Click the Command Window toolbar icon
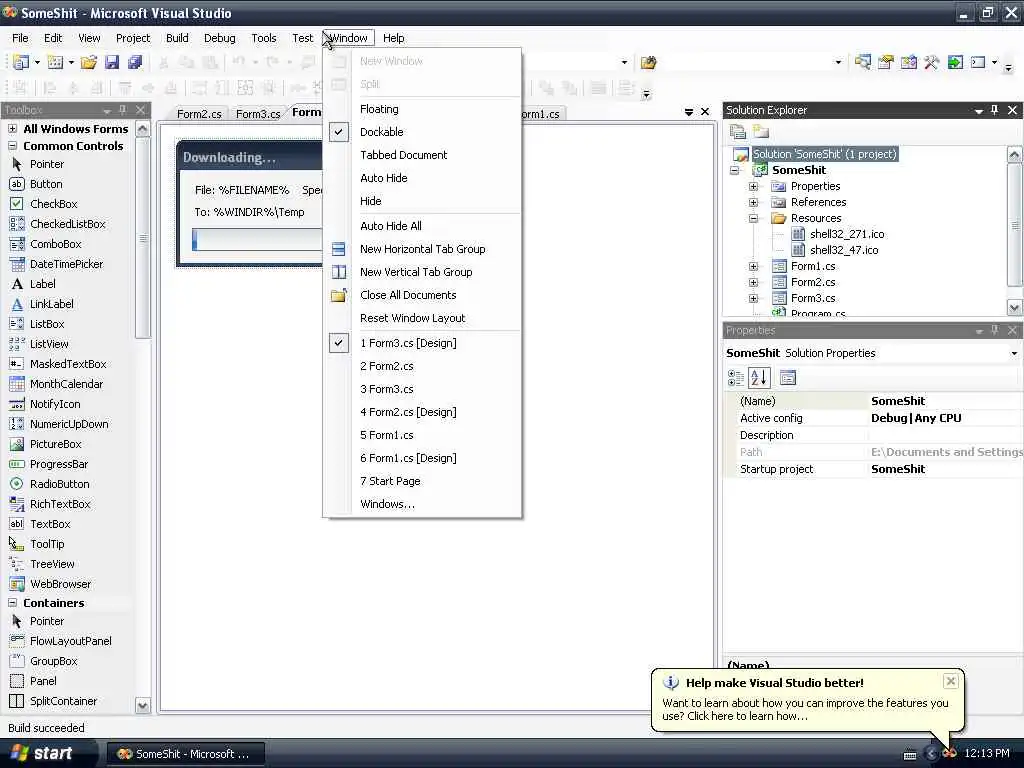 (978, 63)
